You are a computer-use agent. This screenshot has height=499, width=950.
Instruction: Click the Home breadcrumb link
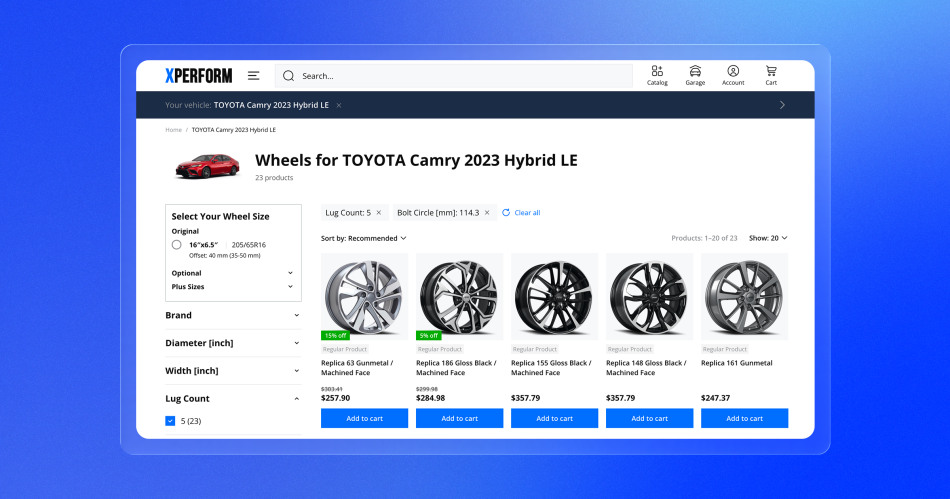click(174, 130)
